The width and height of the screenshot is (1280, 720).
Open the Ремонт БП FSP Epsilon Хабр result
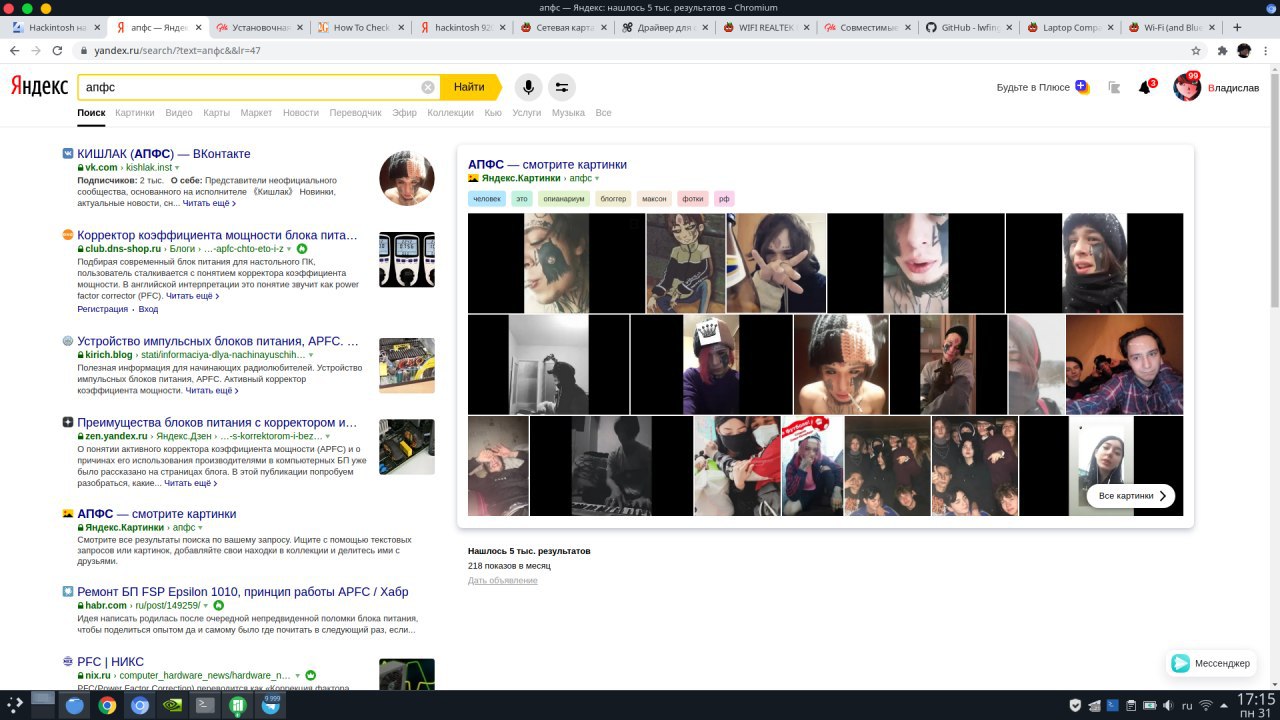243,592
